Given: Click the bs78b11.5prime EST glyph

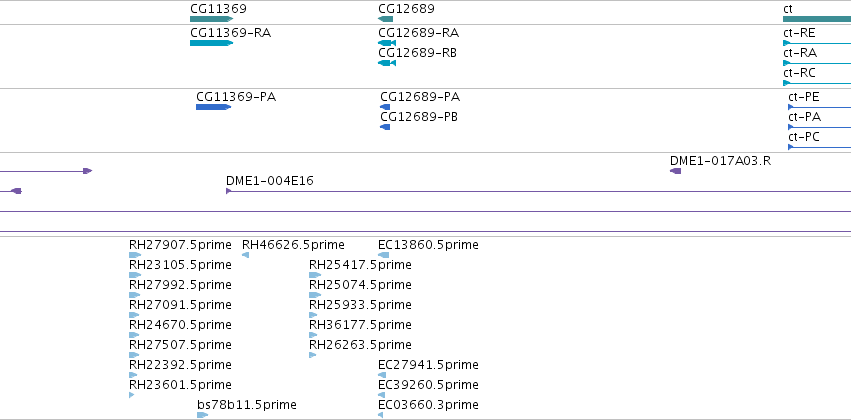Looking at the screenshot, I should click(202, 415).
